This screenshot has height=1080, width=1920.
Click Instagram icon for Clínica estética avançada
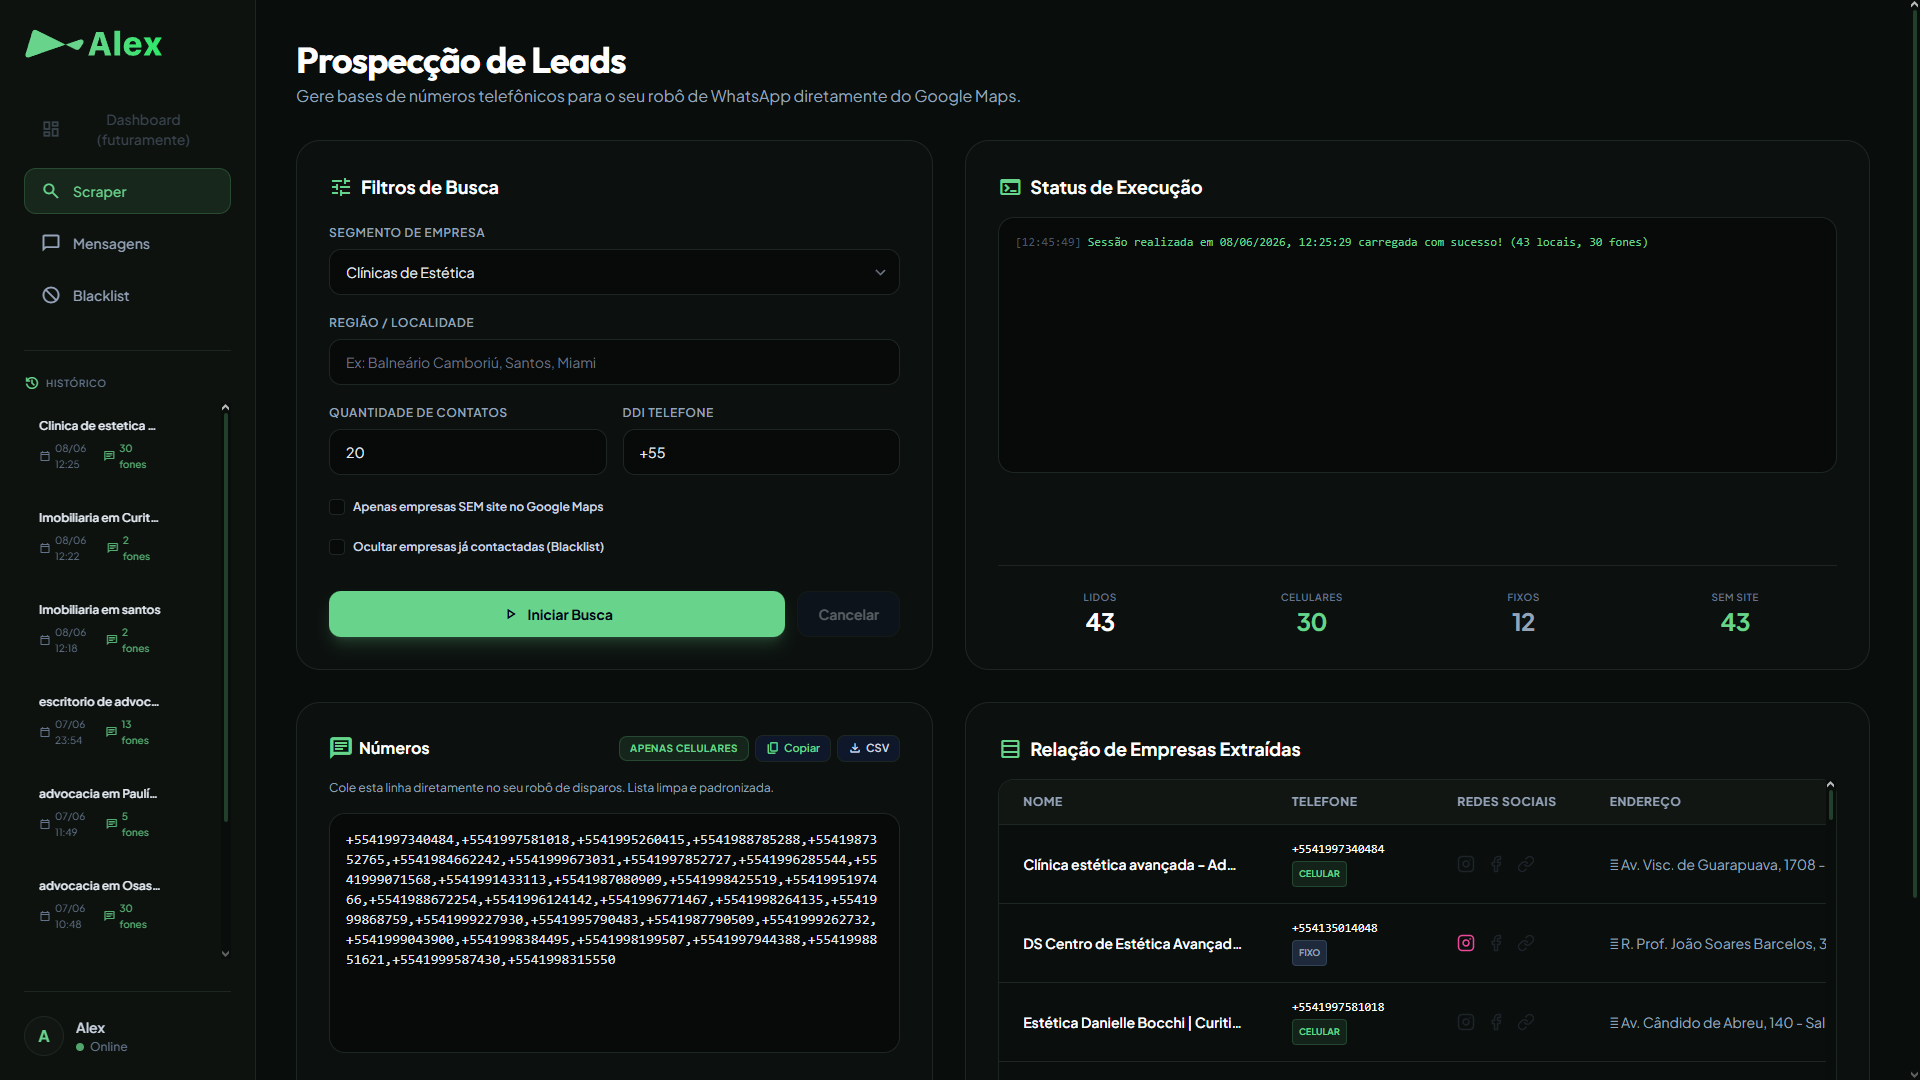pyautogui.click(x=1466, y=864)
